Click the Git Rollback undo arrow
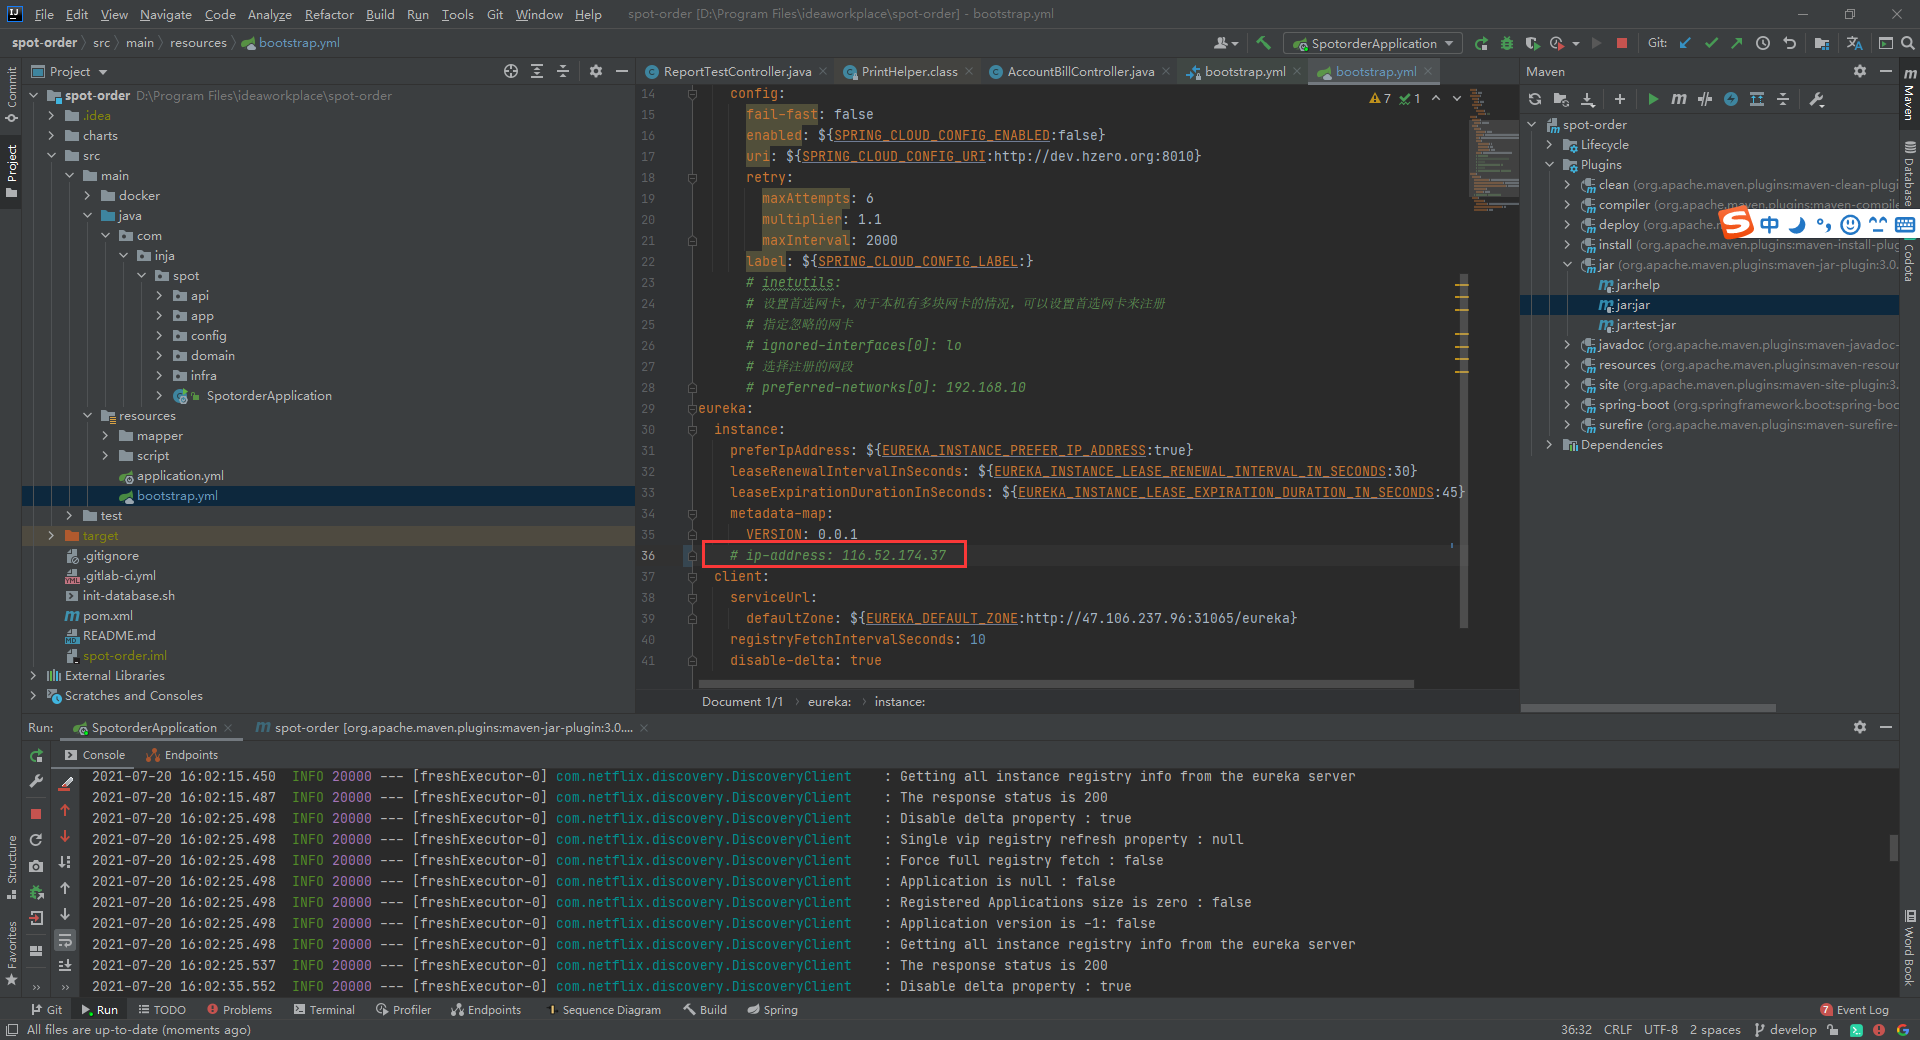The height and width of the screenshot is (1040, 1920). 1789,43
